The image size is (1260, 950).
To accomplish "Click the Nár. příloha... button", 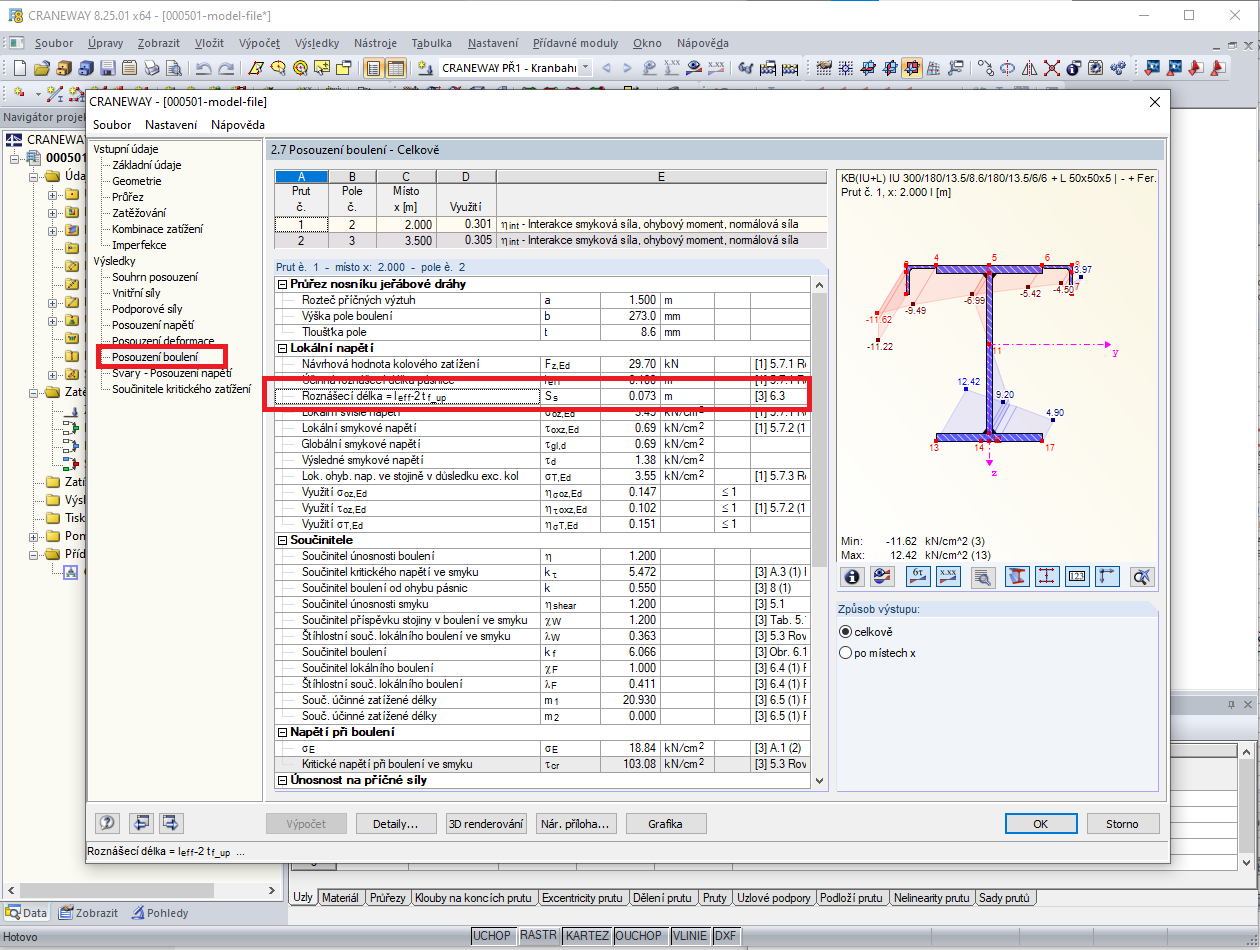I will [576, 824].
